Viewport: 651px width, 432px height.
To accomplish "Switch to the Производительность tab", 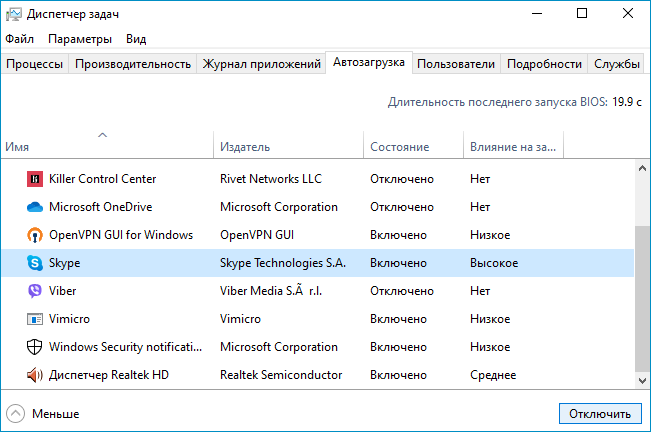I will pyautogui.click(x=133, y=64).
